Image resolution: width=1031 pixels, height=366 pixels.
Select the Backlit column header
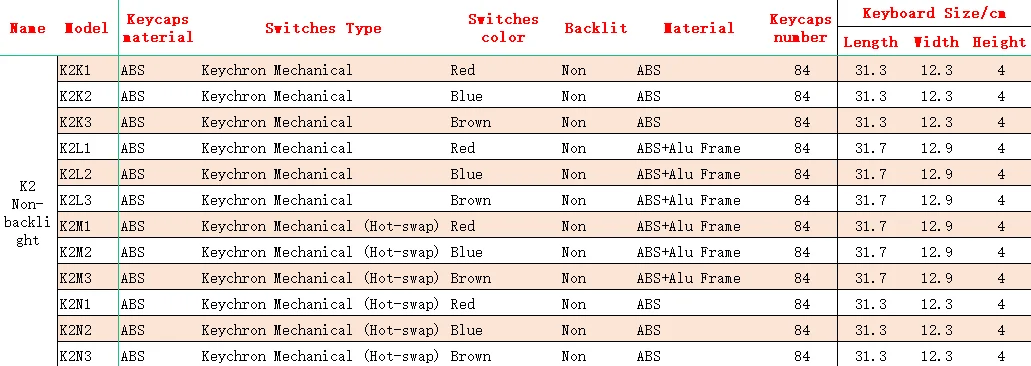[596, 28]
